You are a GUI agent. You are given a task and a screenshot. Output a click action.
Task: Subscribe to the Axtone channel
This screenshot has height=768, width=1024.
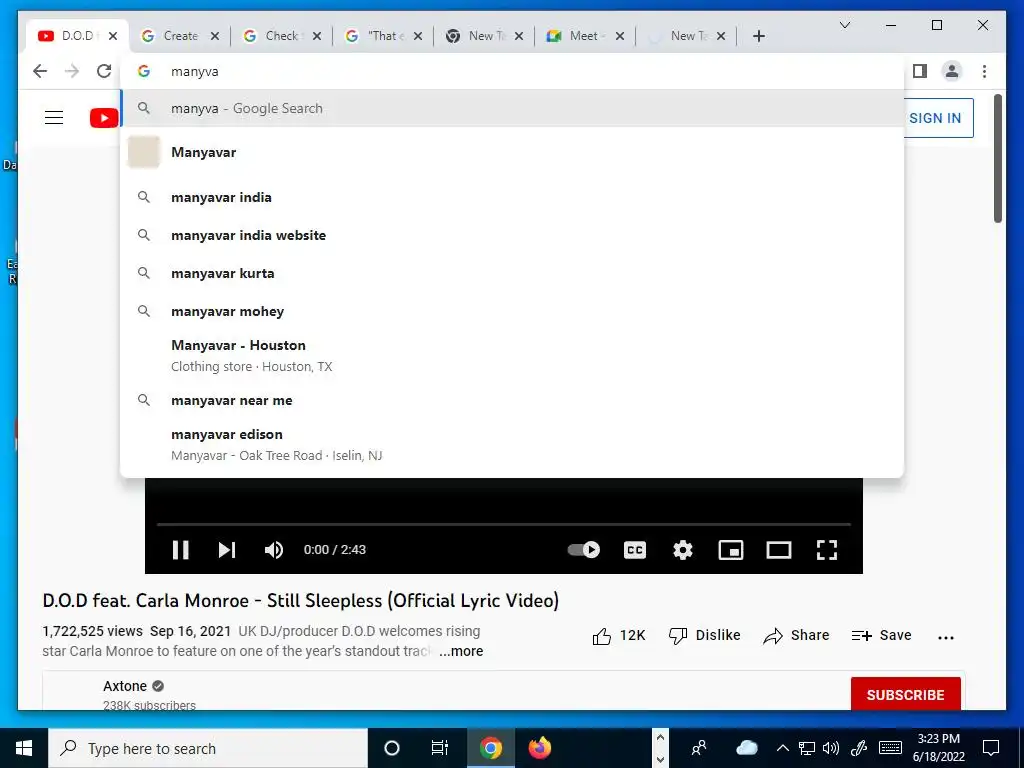coord(905,694)
